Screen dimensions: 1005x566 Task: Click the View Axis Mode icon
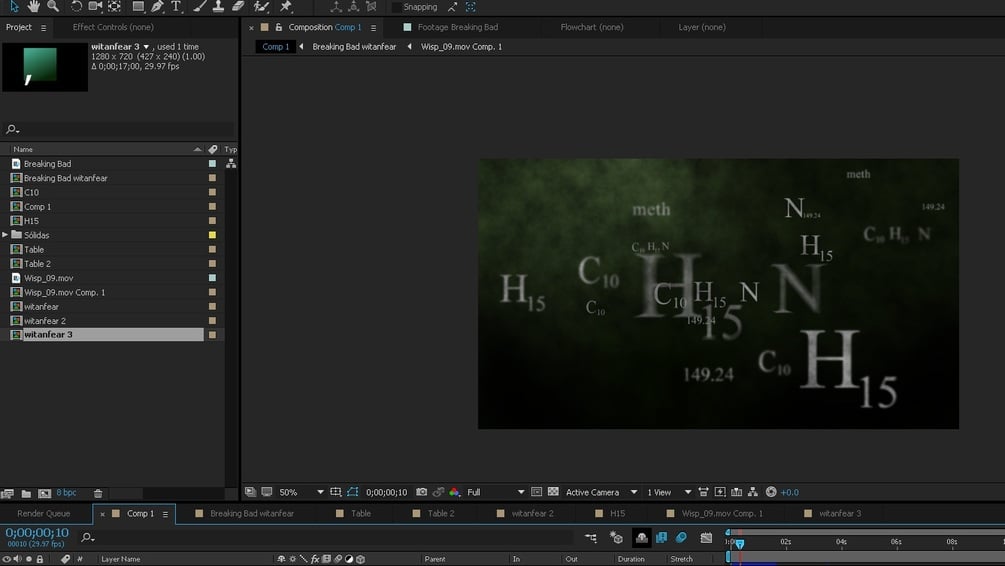371,7
